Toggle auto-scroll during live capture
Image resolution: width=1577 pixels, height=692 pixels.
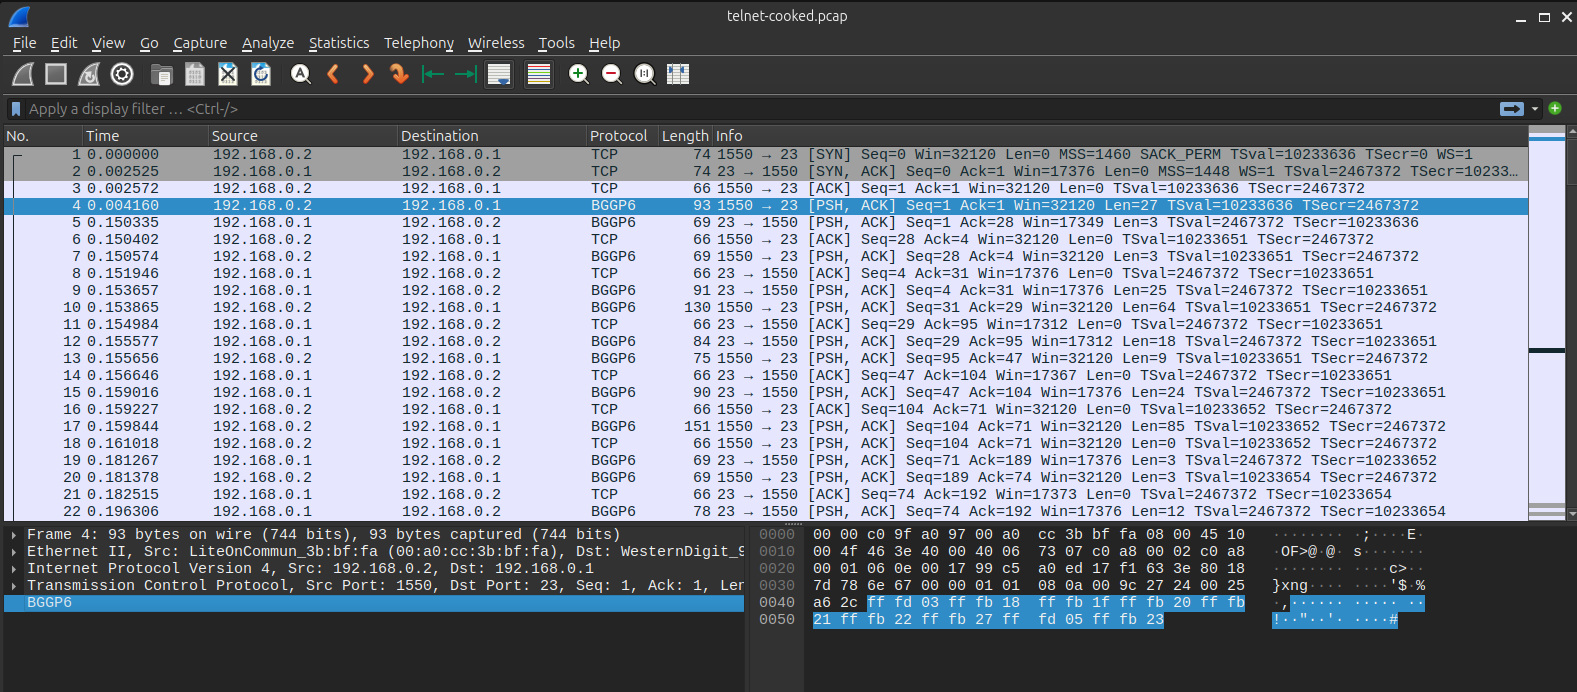click(x=499, y=74)
